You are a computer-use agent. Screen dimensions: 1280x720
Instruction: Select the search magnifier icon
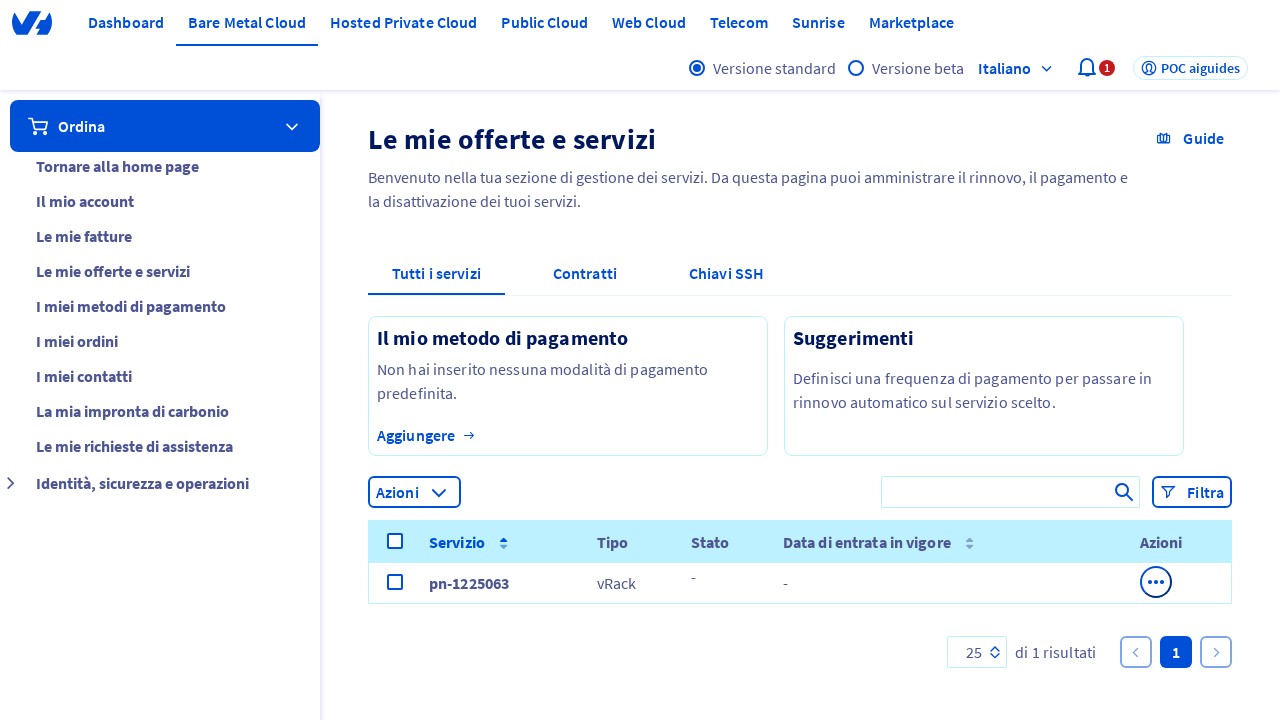pyautogui.click(x=1123, y=492)
